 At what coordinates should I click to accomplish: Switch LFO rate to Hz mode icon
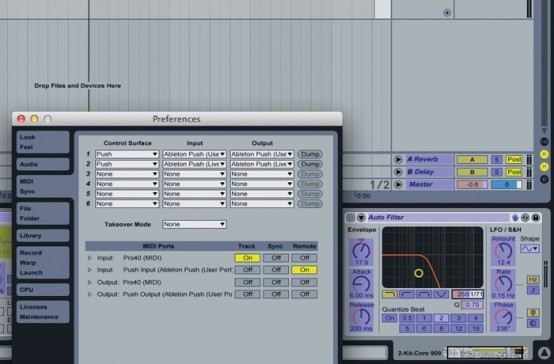click(533, 280)
